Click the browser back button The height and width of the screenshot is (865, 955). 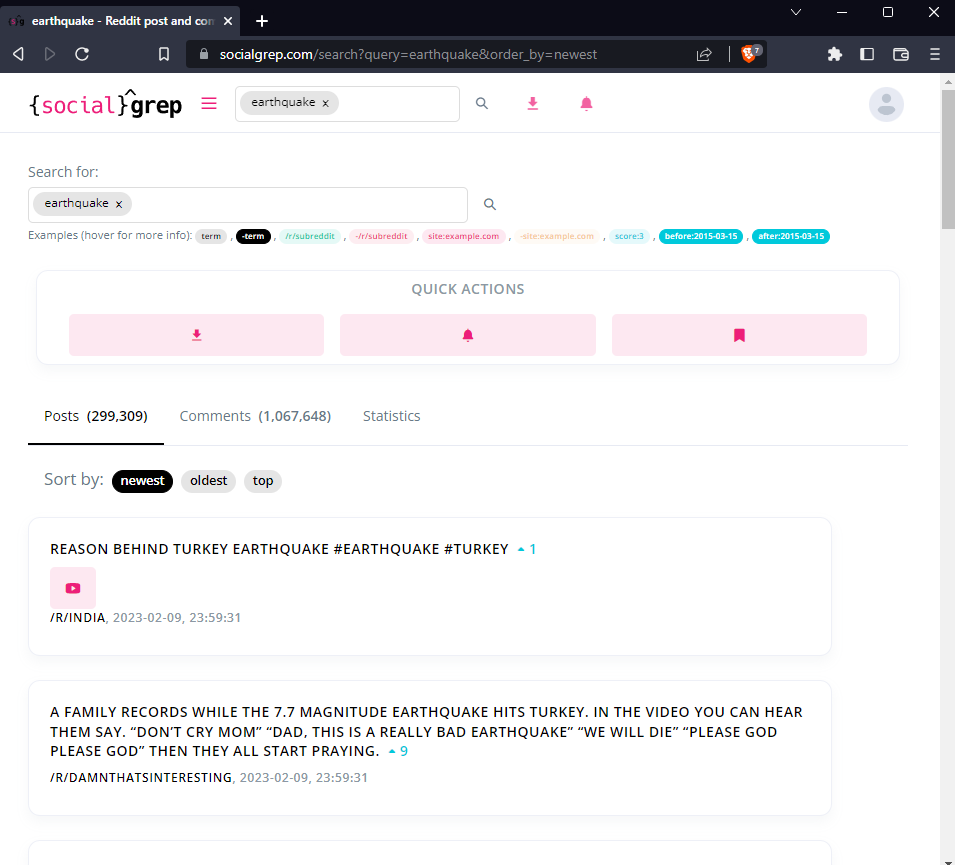(18, 54)
